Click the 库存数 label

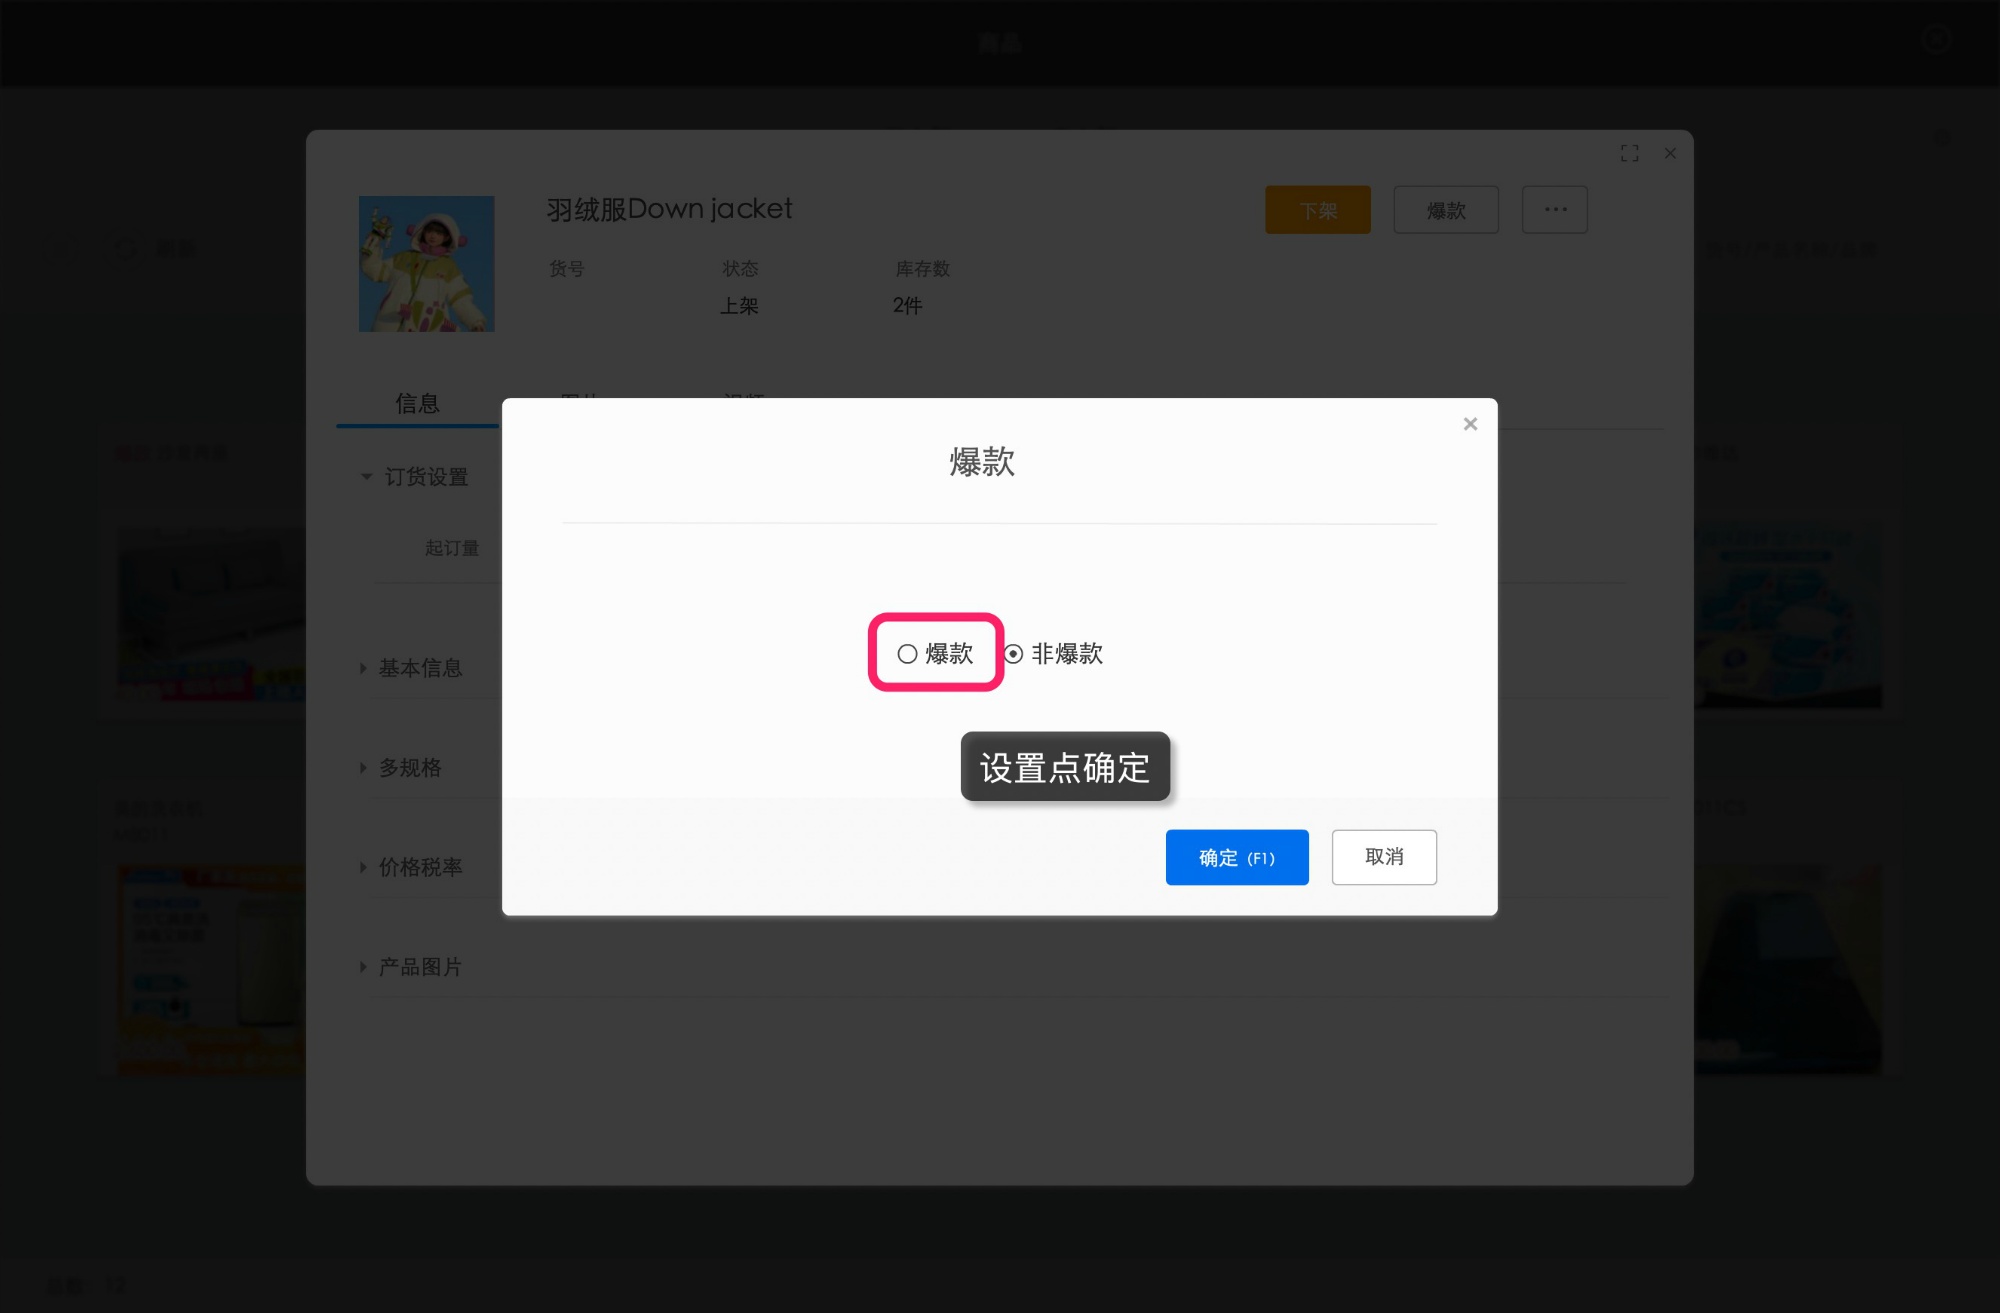923,269
